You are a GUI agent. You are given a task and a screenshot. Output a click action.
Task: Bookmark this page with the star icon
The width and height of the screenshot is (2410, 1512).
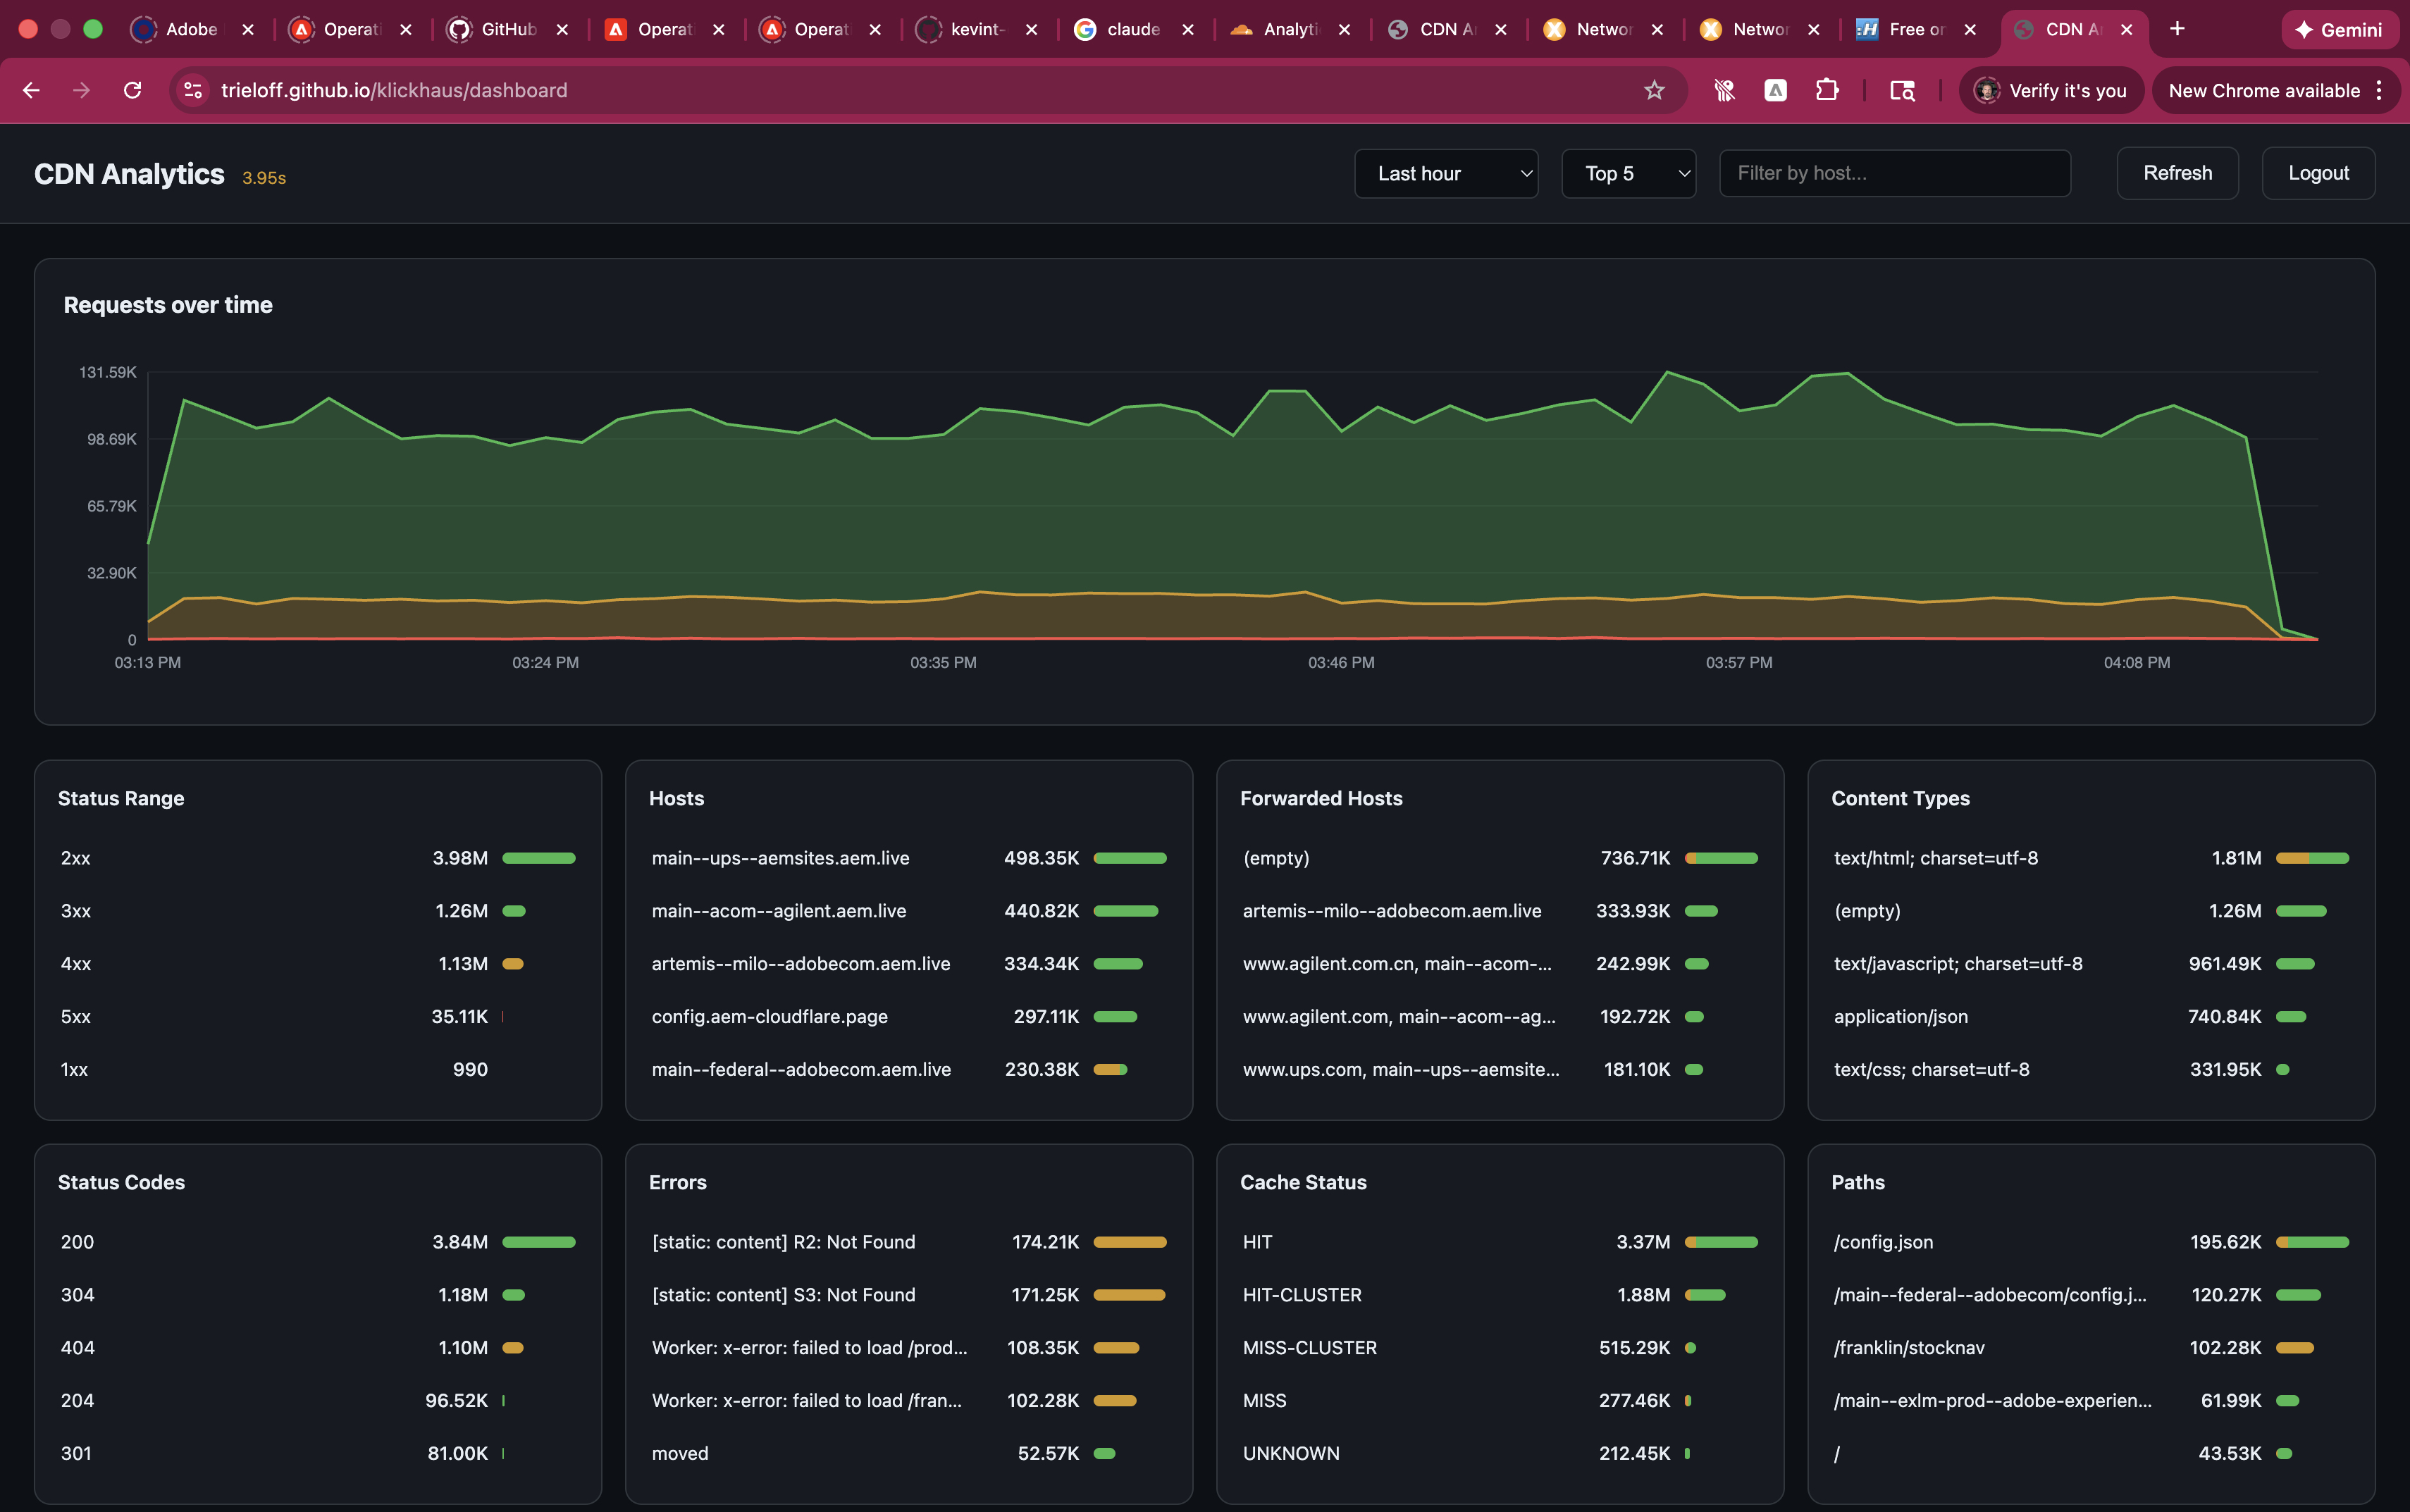coord(1654,90)
